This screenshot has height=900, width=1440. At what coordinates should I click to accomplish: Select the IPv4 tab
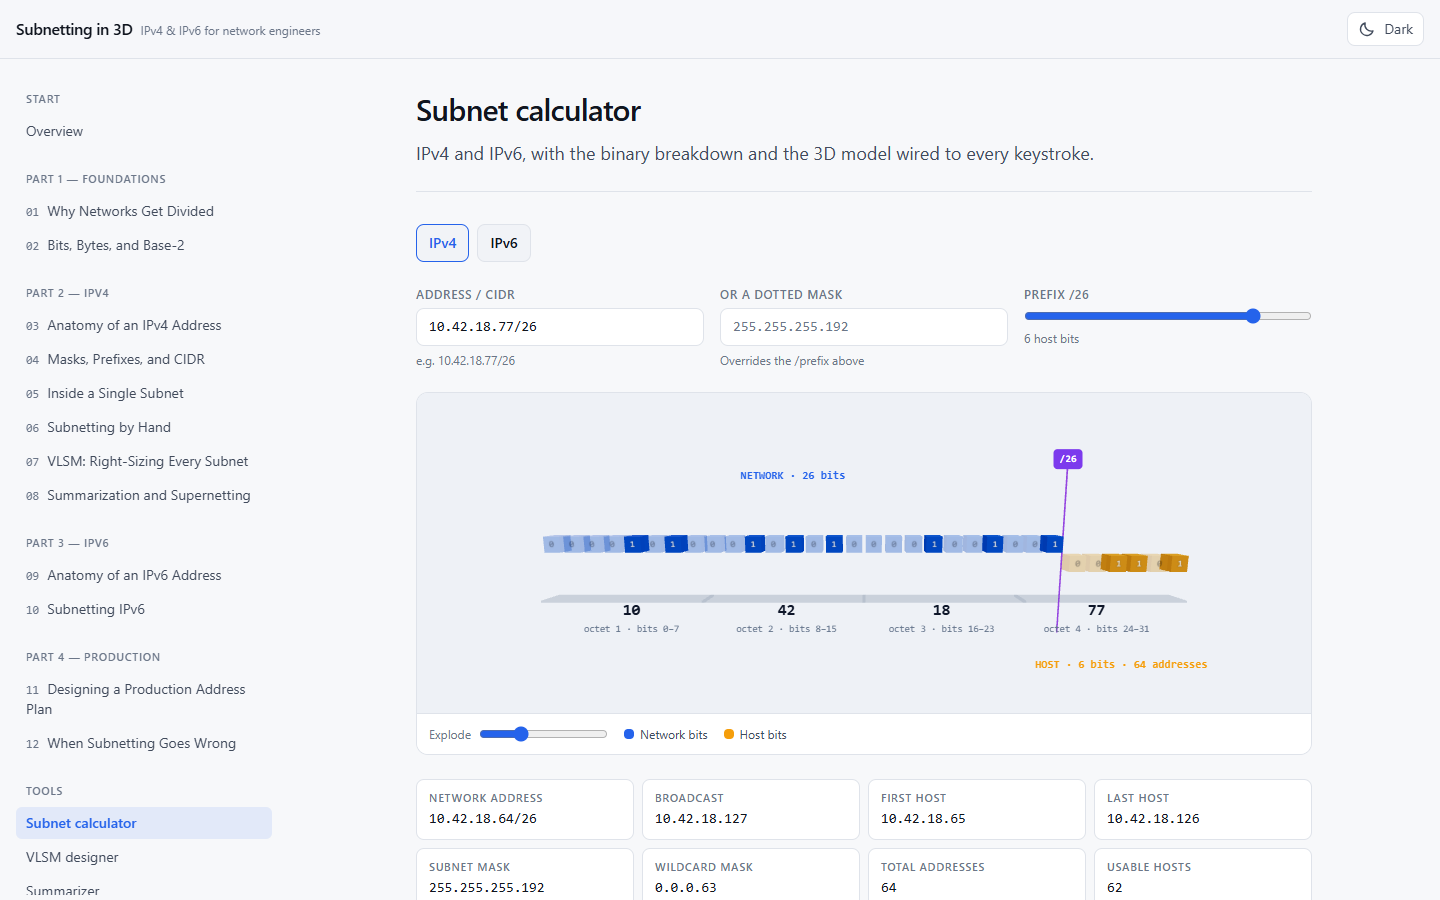click(442, 243)
